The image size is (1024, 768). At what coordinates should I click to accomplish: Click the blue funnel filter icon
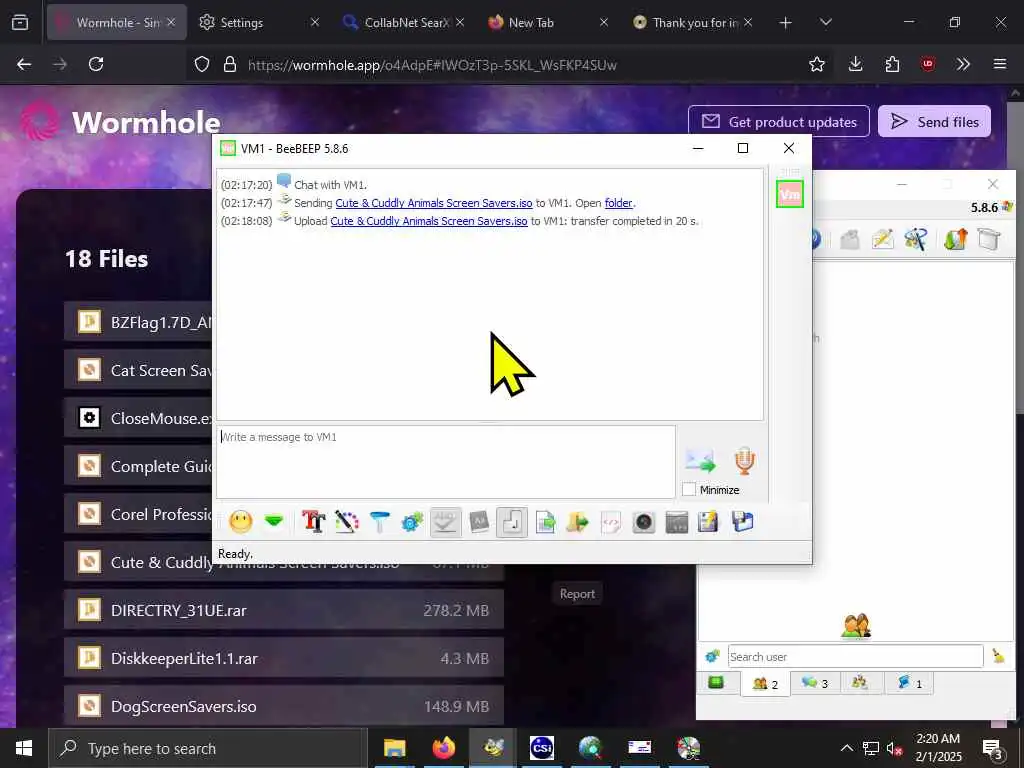[379, 522]
